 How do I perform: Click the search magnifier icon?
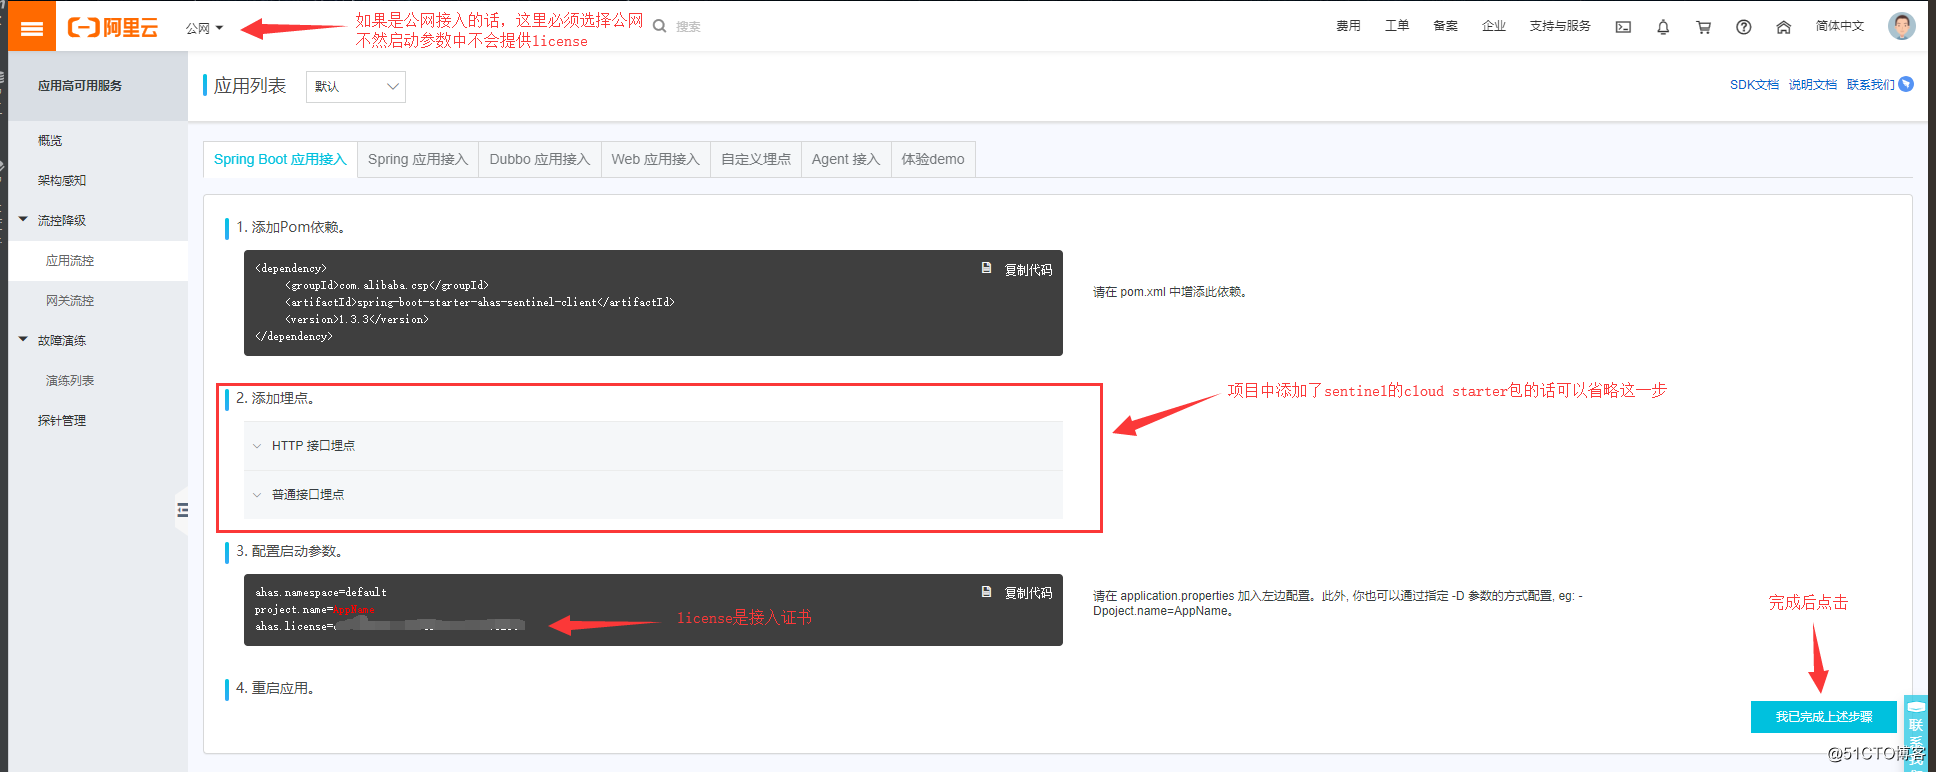(660, 26)
